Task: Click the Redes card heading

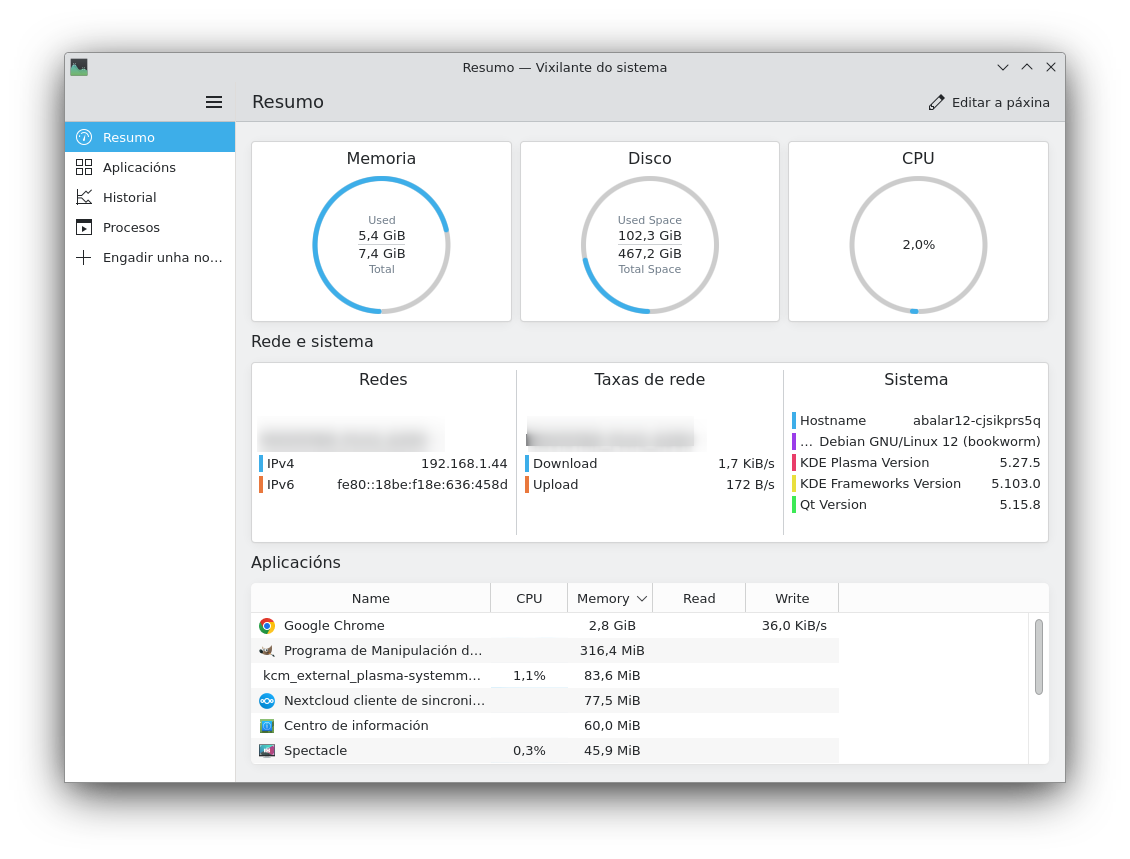Action: coord(383,380)
